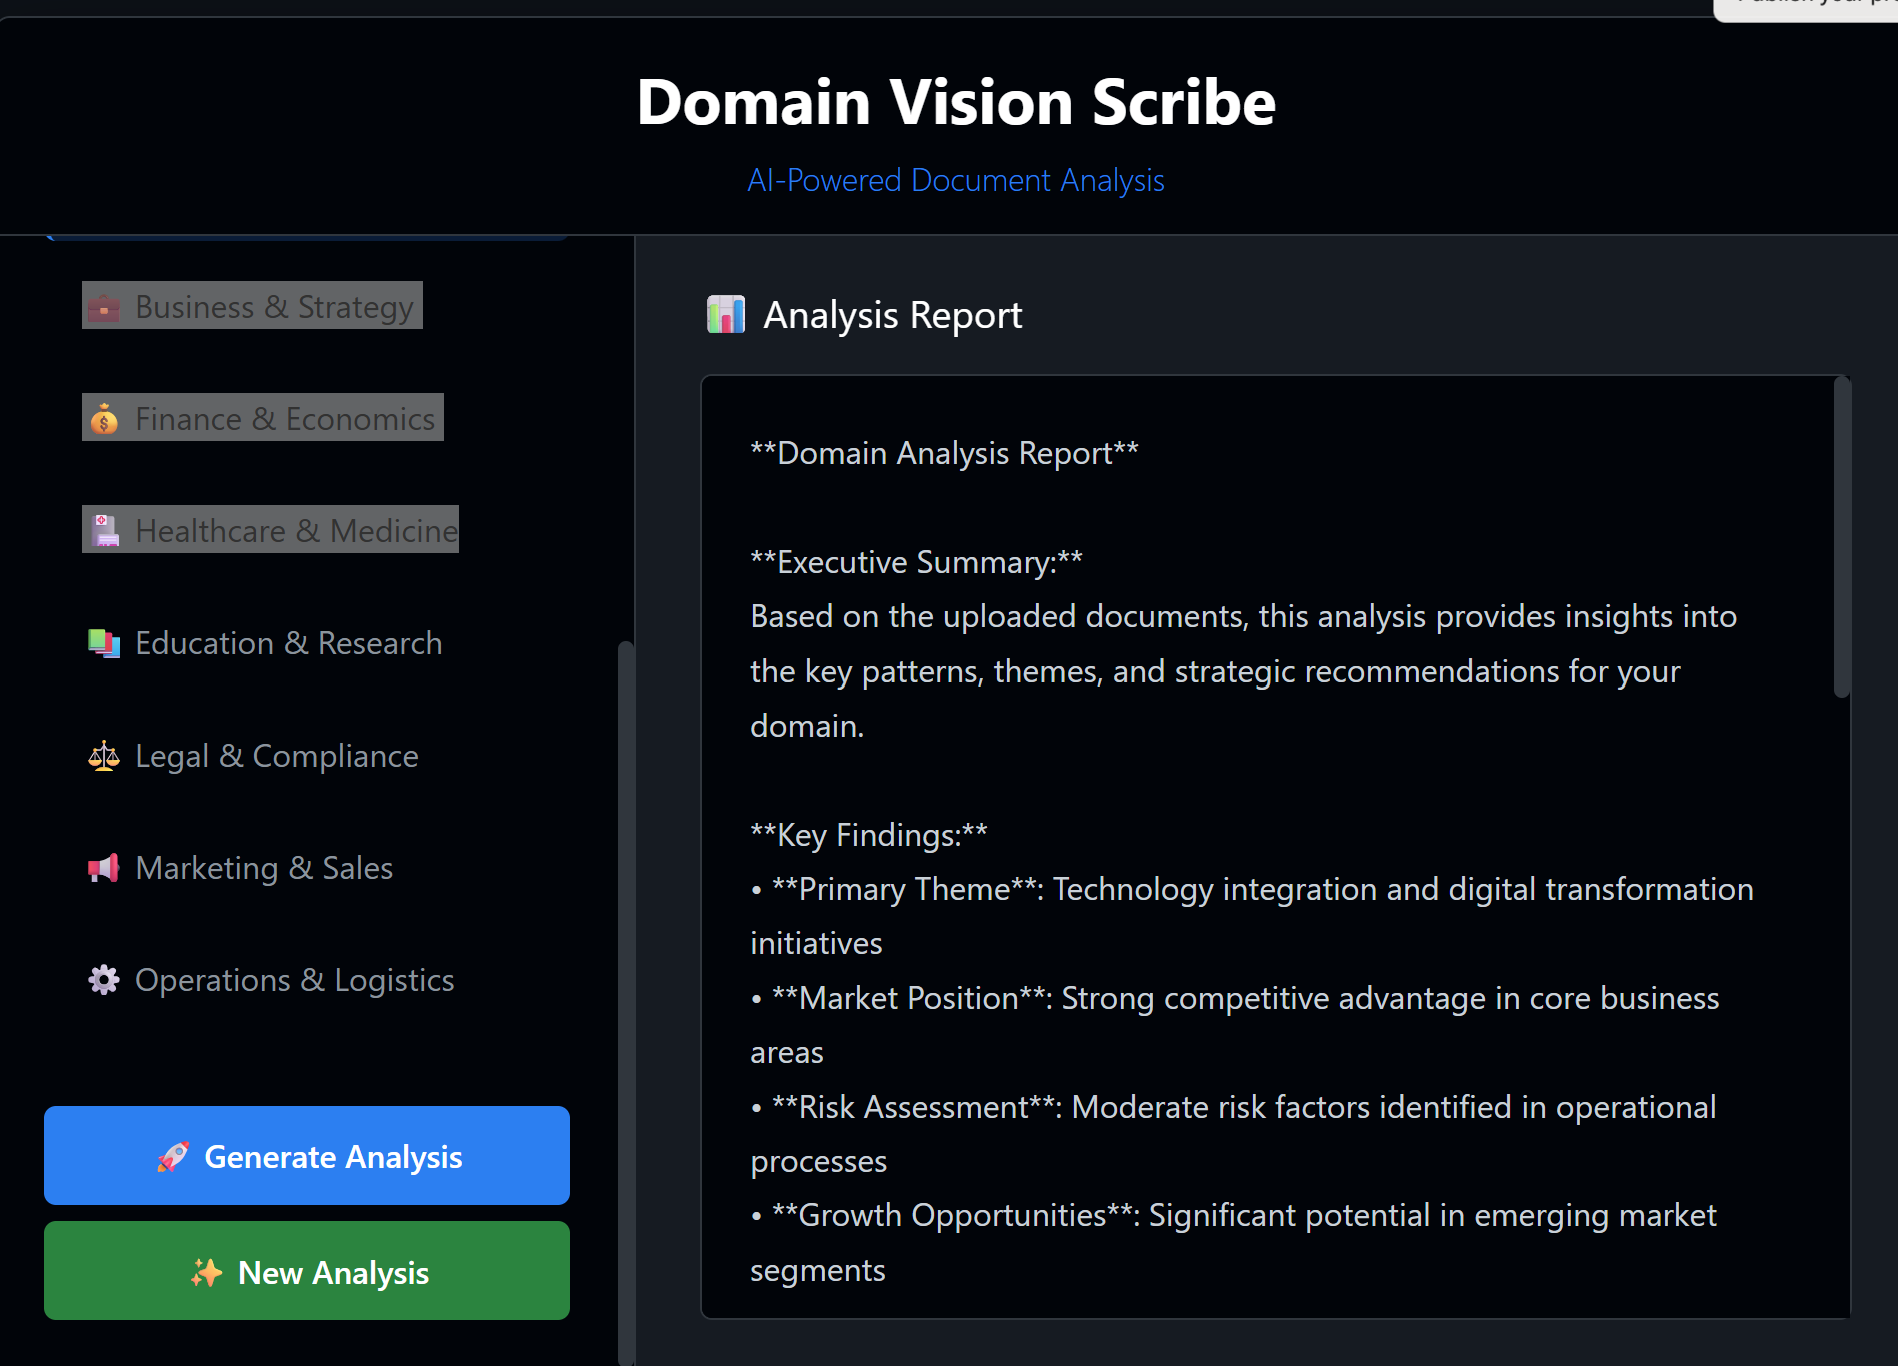Click the sidebar vertical scrollbar
This screenshot has height=1366, width=1898.
pos(626,1003)
